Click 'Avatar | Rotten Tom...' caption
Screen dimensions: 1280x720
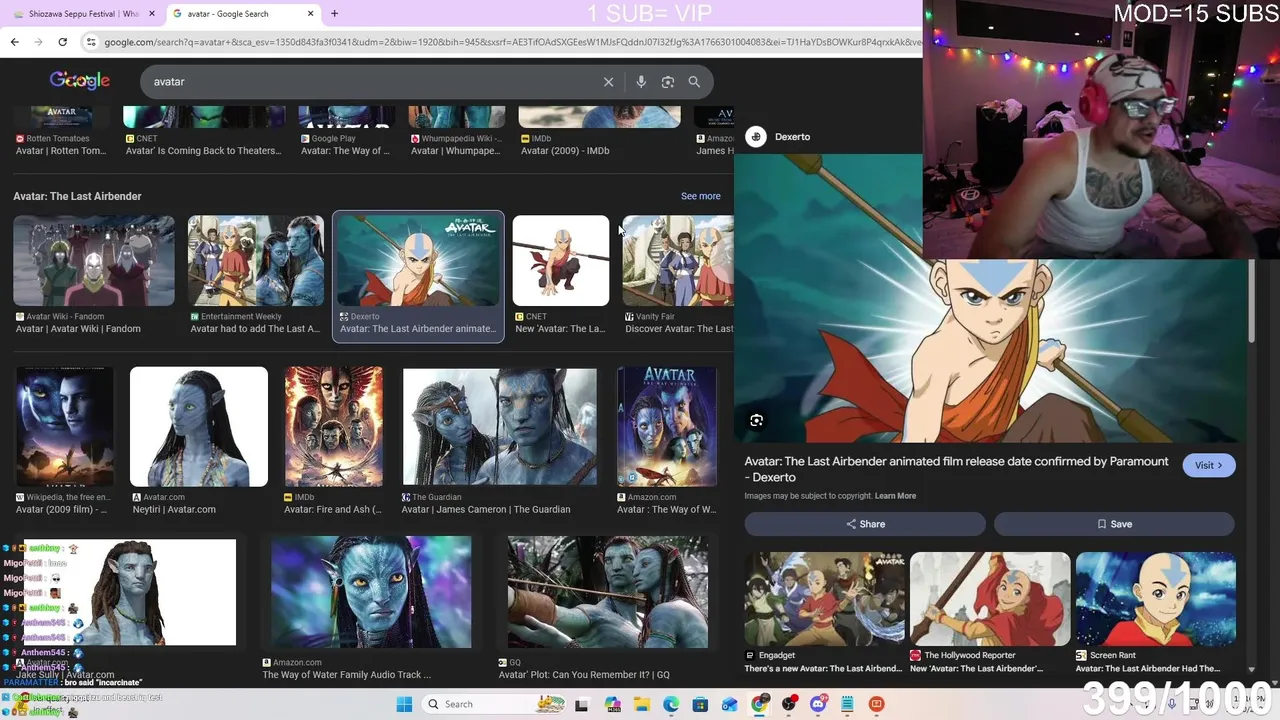(x=61, y=151)
